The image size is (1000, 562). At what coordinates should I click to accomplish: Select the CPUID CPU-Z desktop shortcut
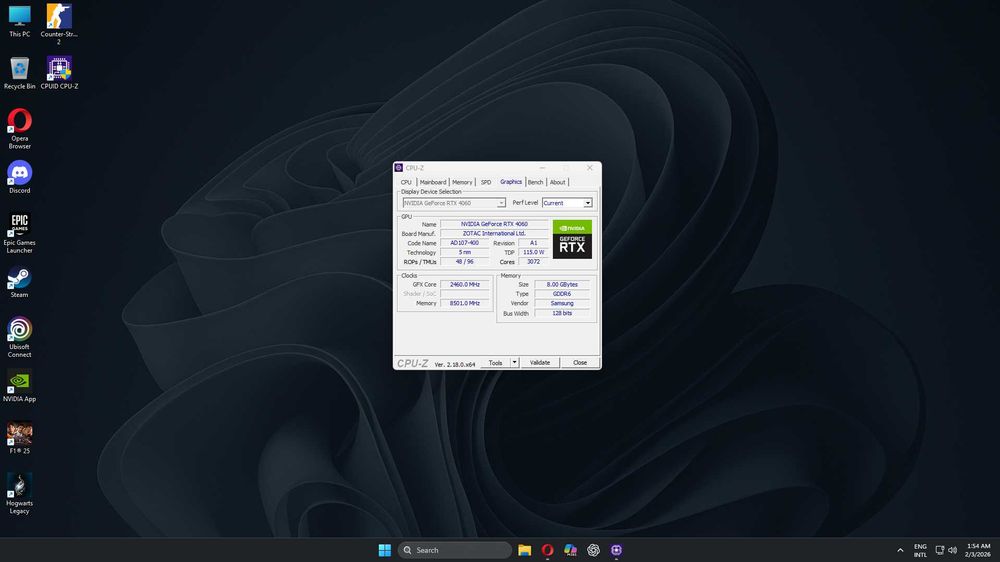[59, 73]
